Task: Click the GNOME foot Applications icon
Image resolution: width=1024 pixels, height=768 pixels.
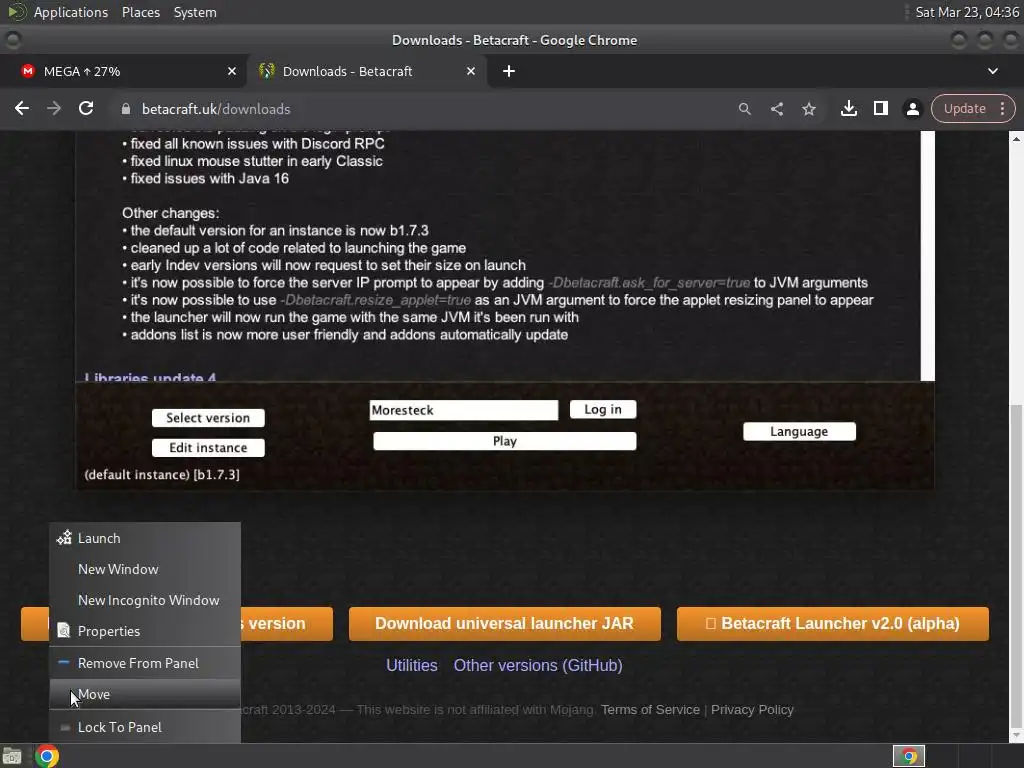Action: tap(16, 12)
